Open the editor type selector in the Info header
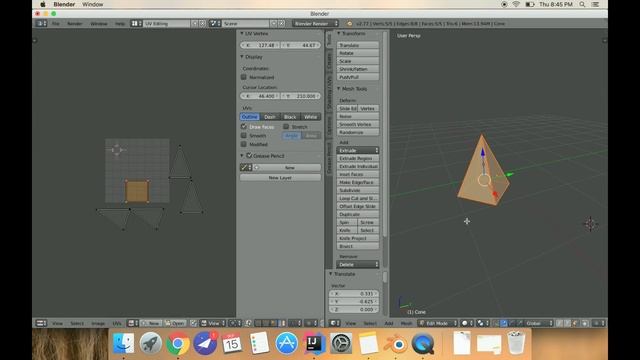640x360 pixels. (42, 24)
